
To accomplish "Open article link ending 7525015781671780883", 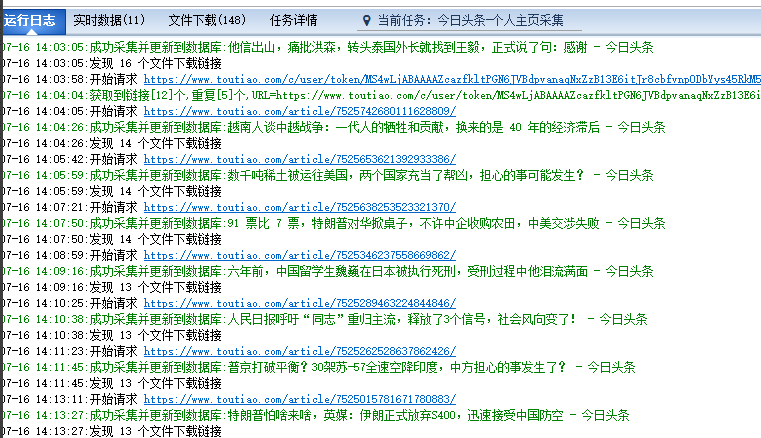I will (300, 400).
